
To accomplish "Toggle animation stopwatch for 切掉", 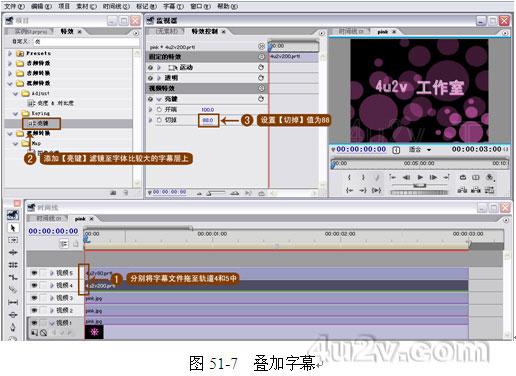I will [159, 120].
